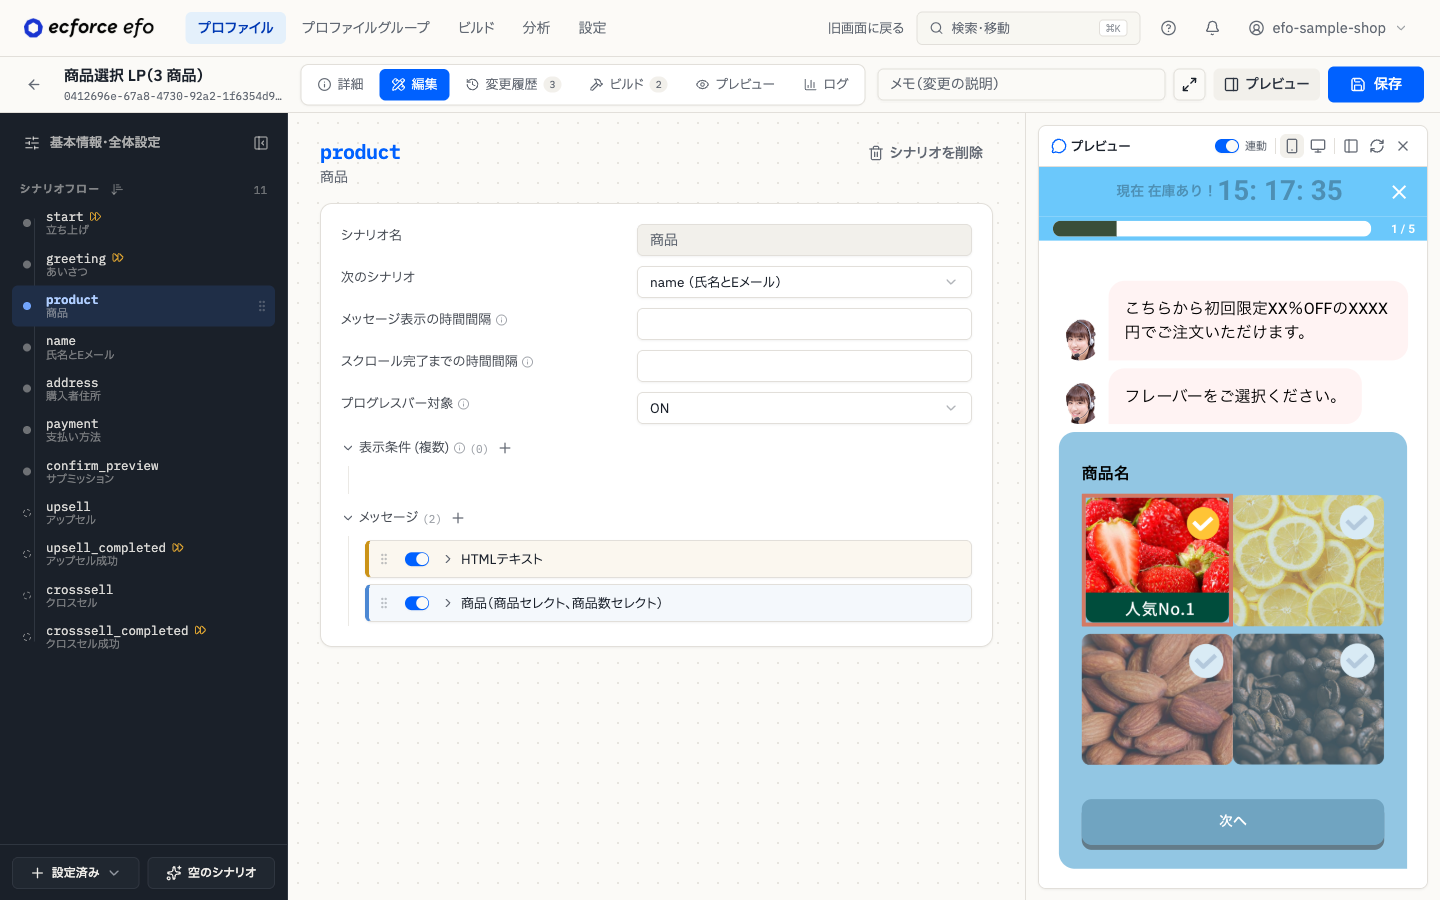Add a new message with plus

[x=458, y=518]
